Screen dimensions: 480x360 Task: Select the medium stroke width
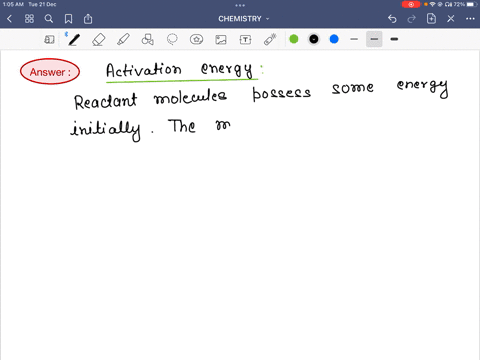(374, 39)
